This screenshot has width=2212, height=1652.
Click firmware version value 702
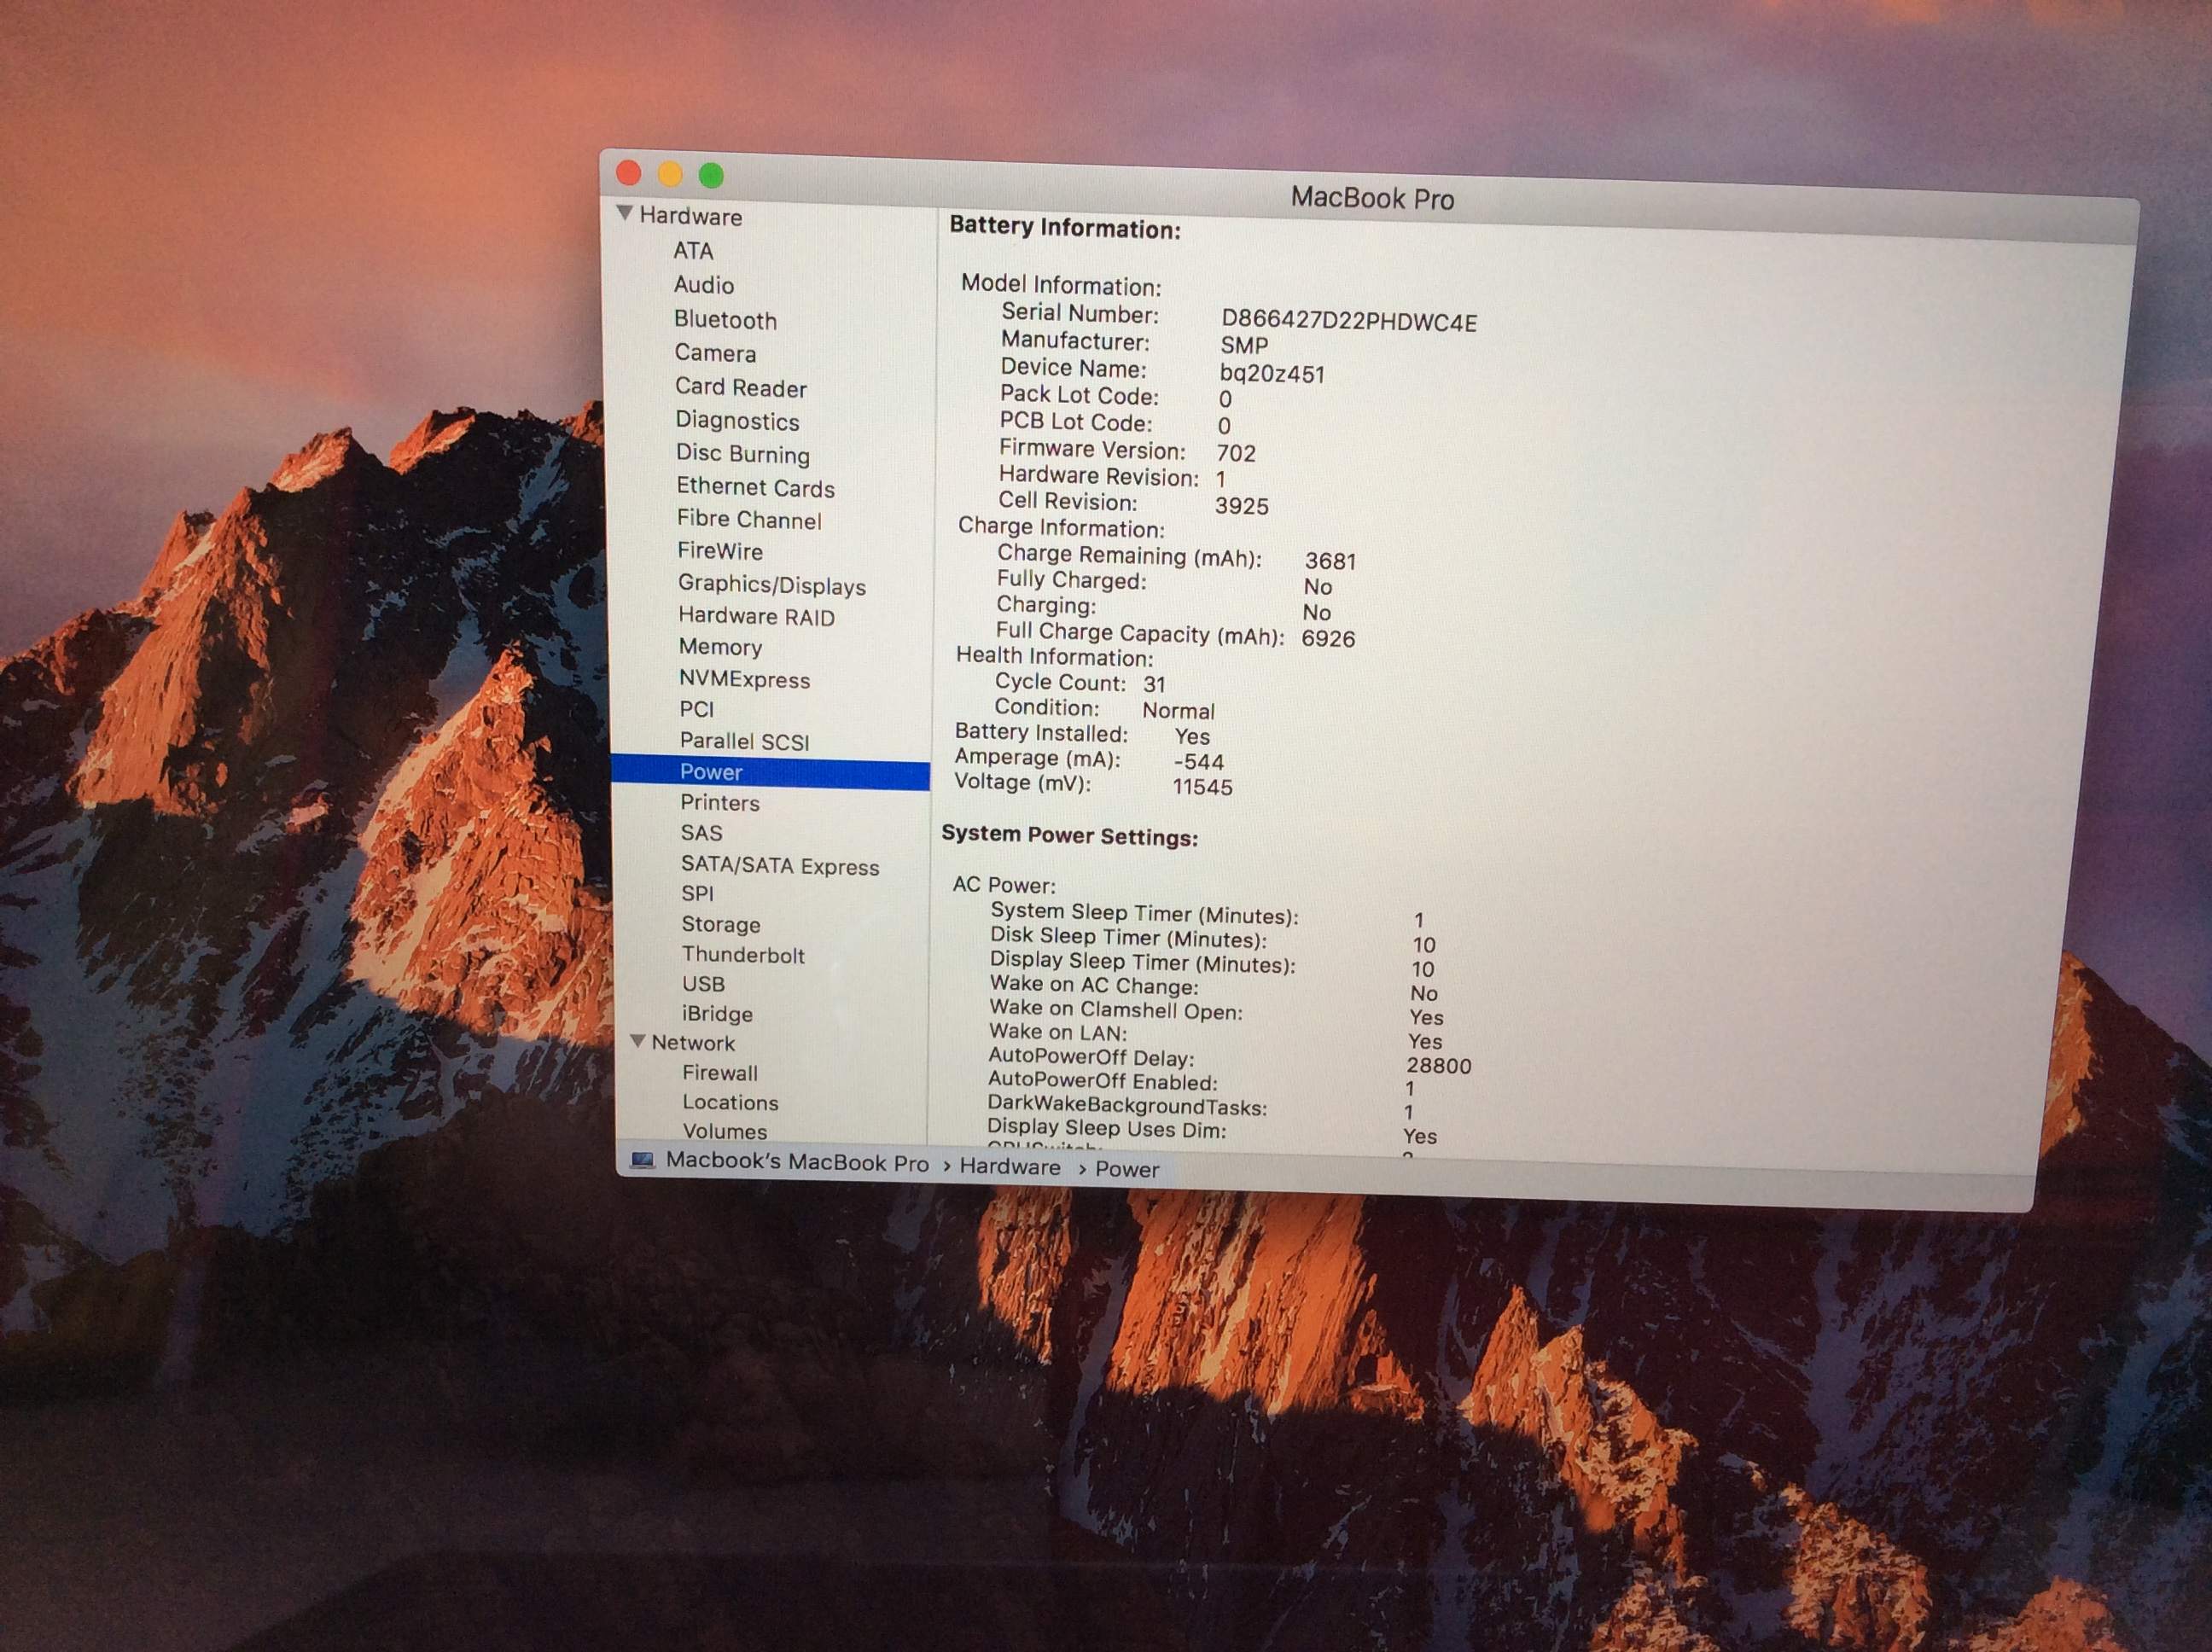(1236, 453)
